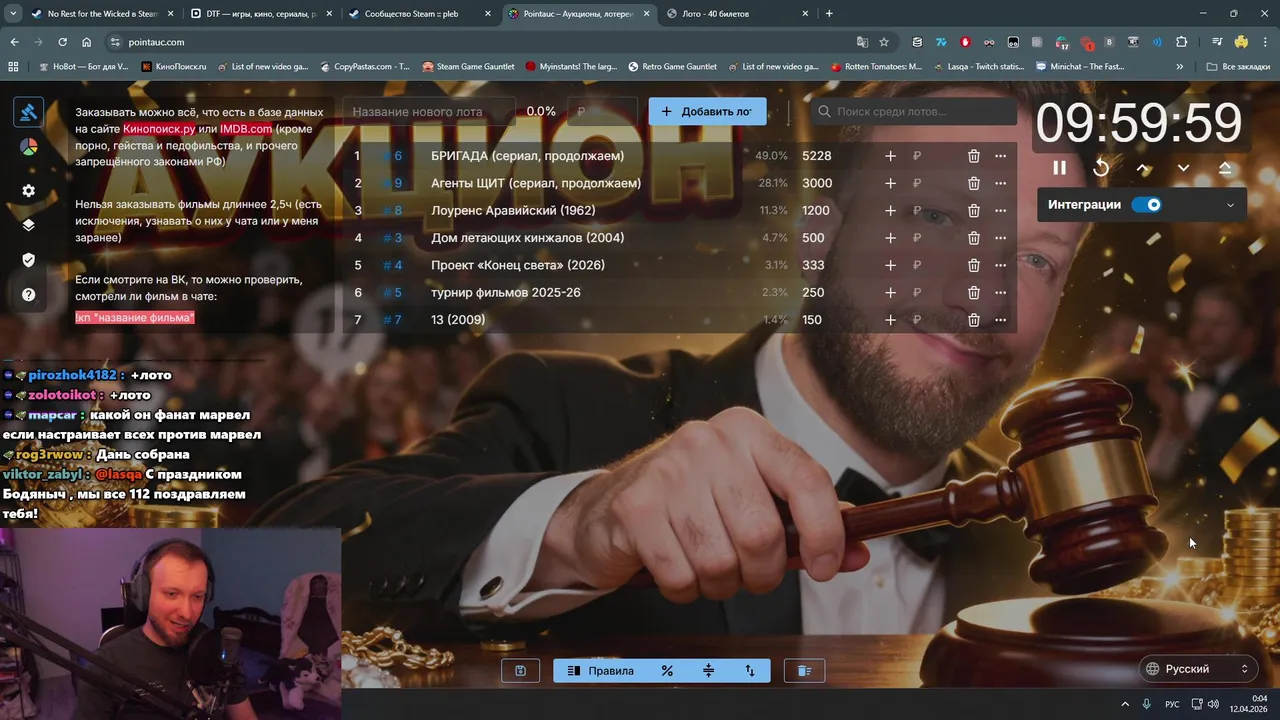Click the compact rows icon in bottom toolbar
This screenshot has width=1280, height=720.
pyautogui.click(x=708, y=671)
